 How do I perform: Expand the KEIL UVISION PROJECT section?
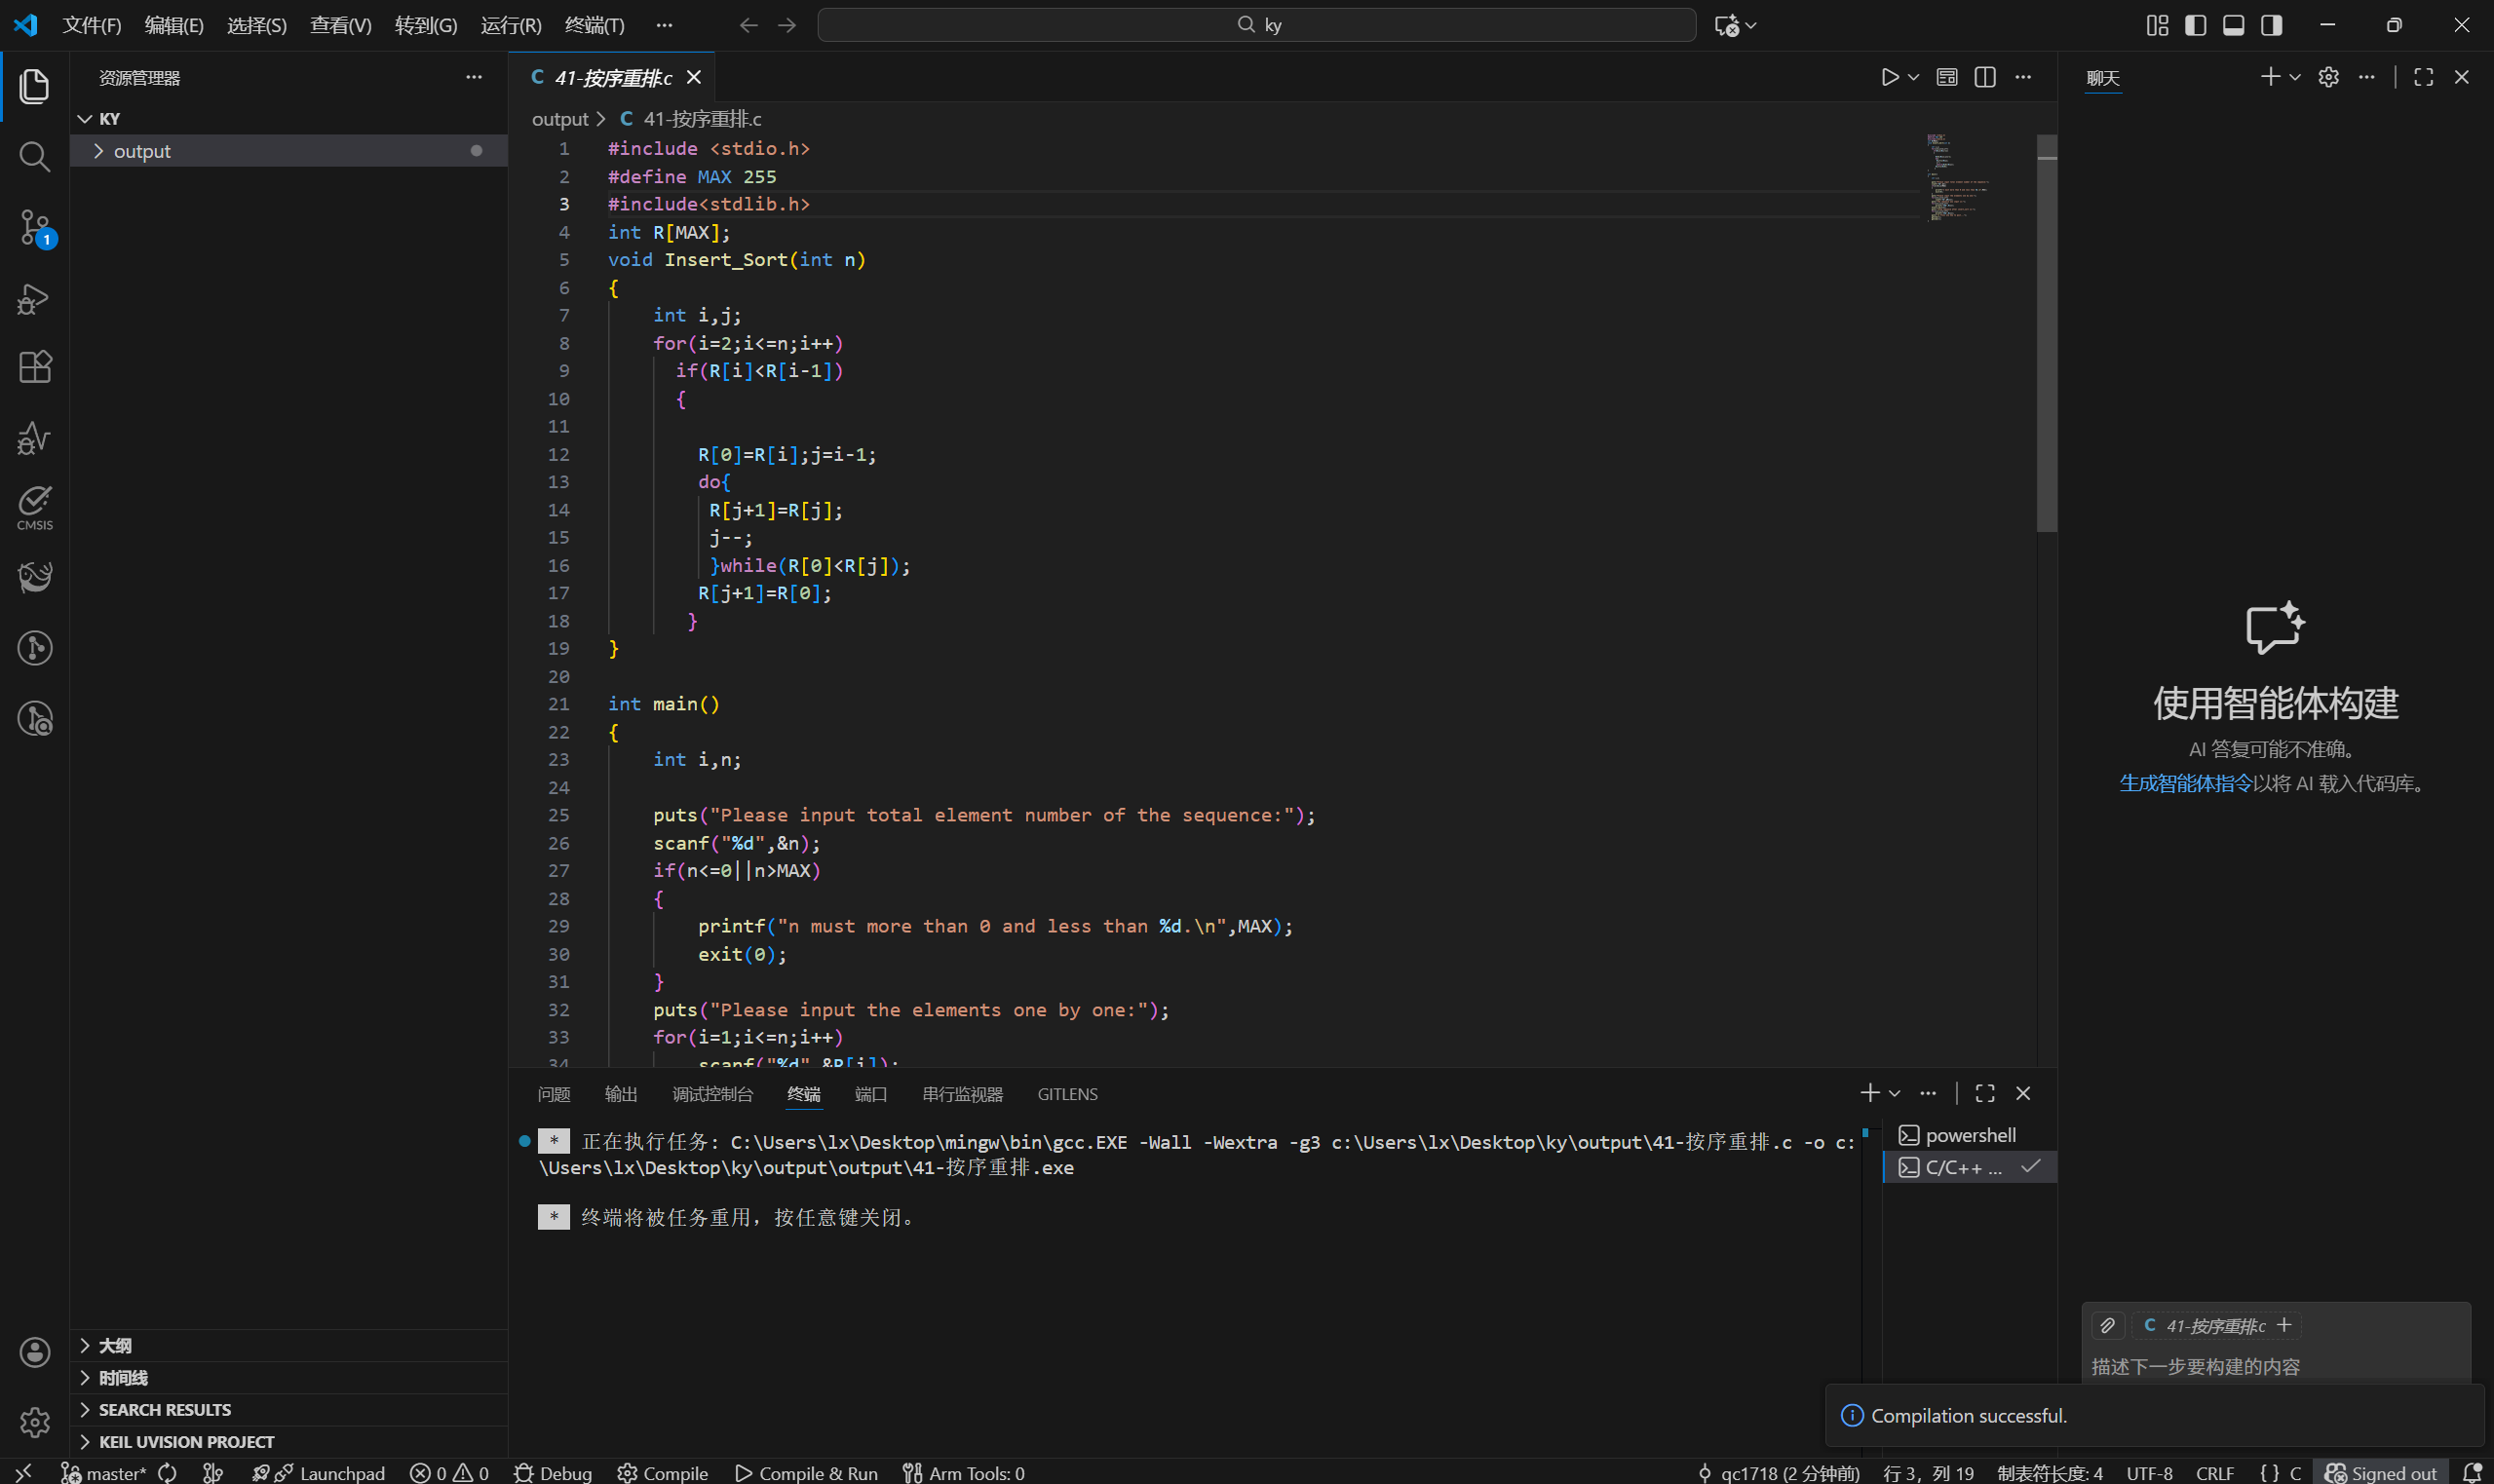click(x=186, y=1441)
